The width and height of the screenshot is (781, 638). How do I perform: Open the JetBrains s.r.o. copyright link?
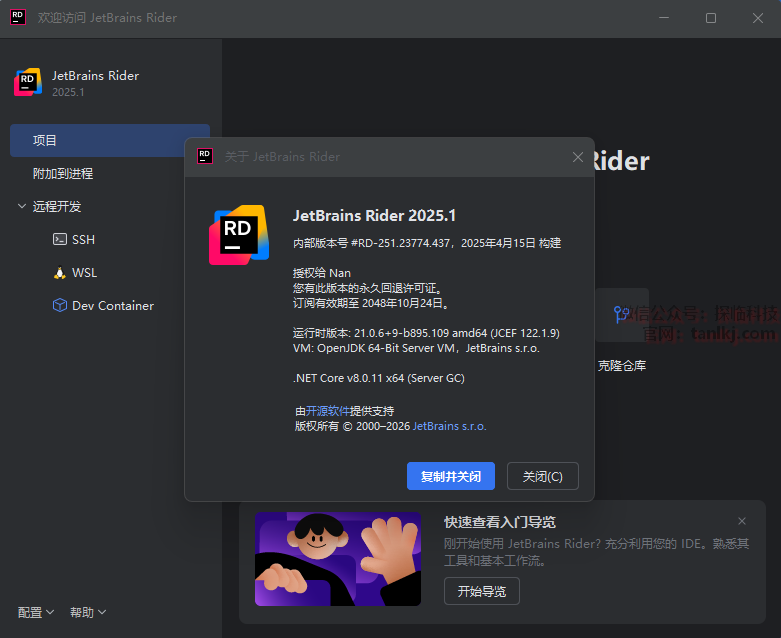click(x=450, y=426)
